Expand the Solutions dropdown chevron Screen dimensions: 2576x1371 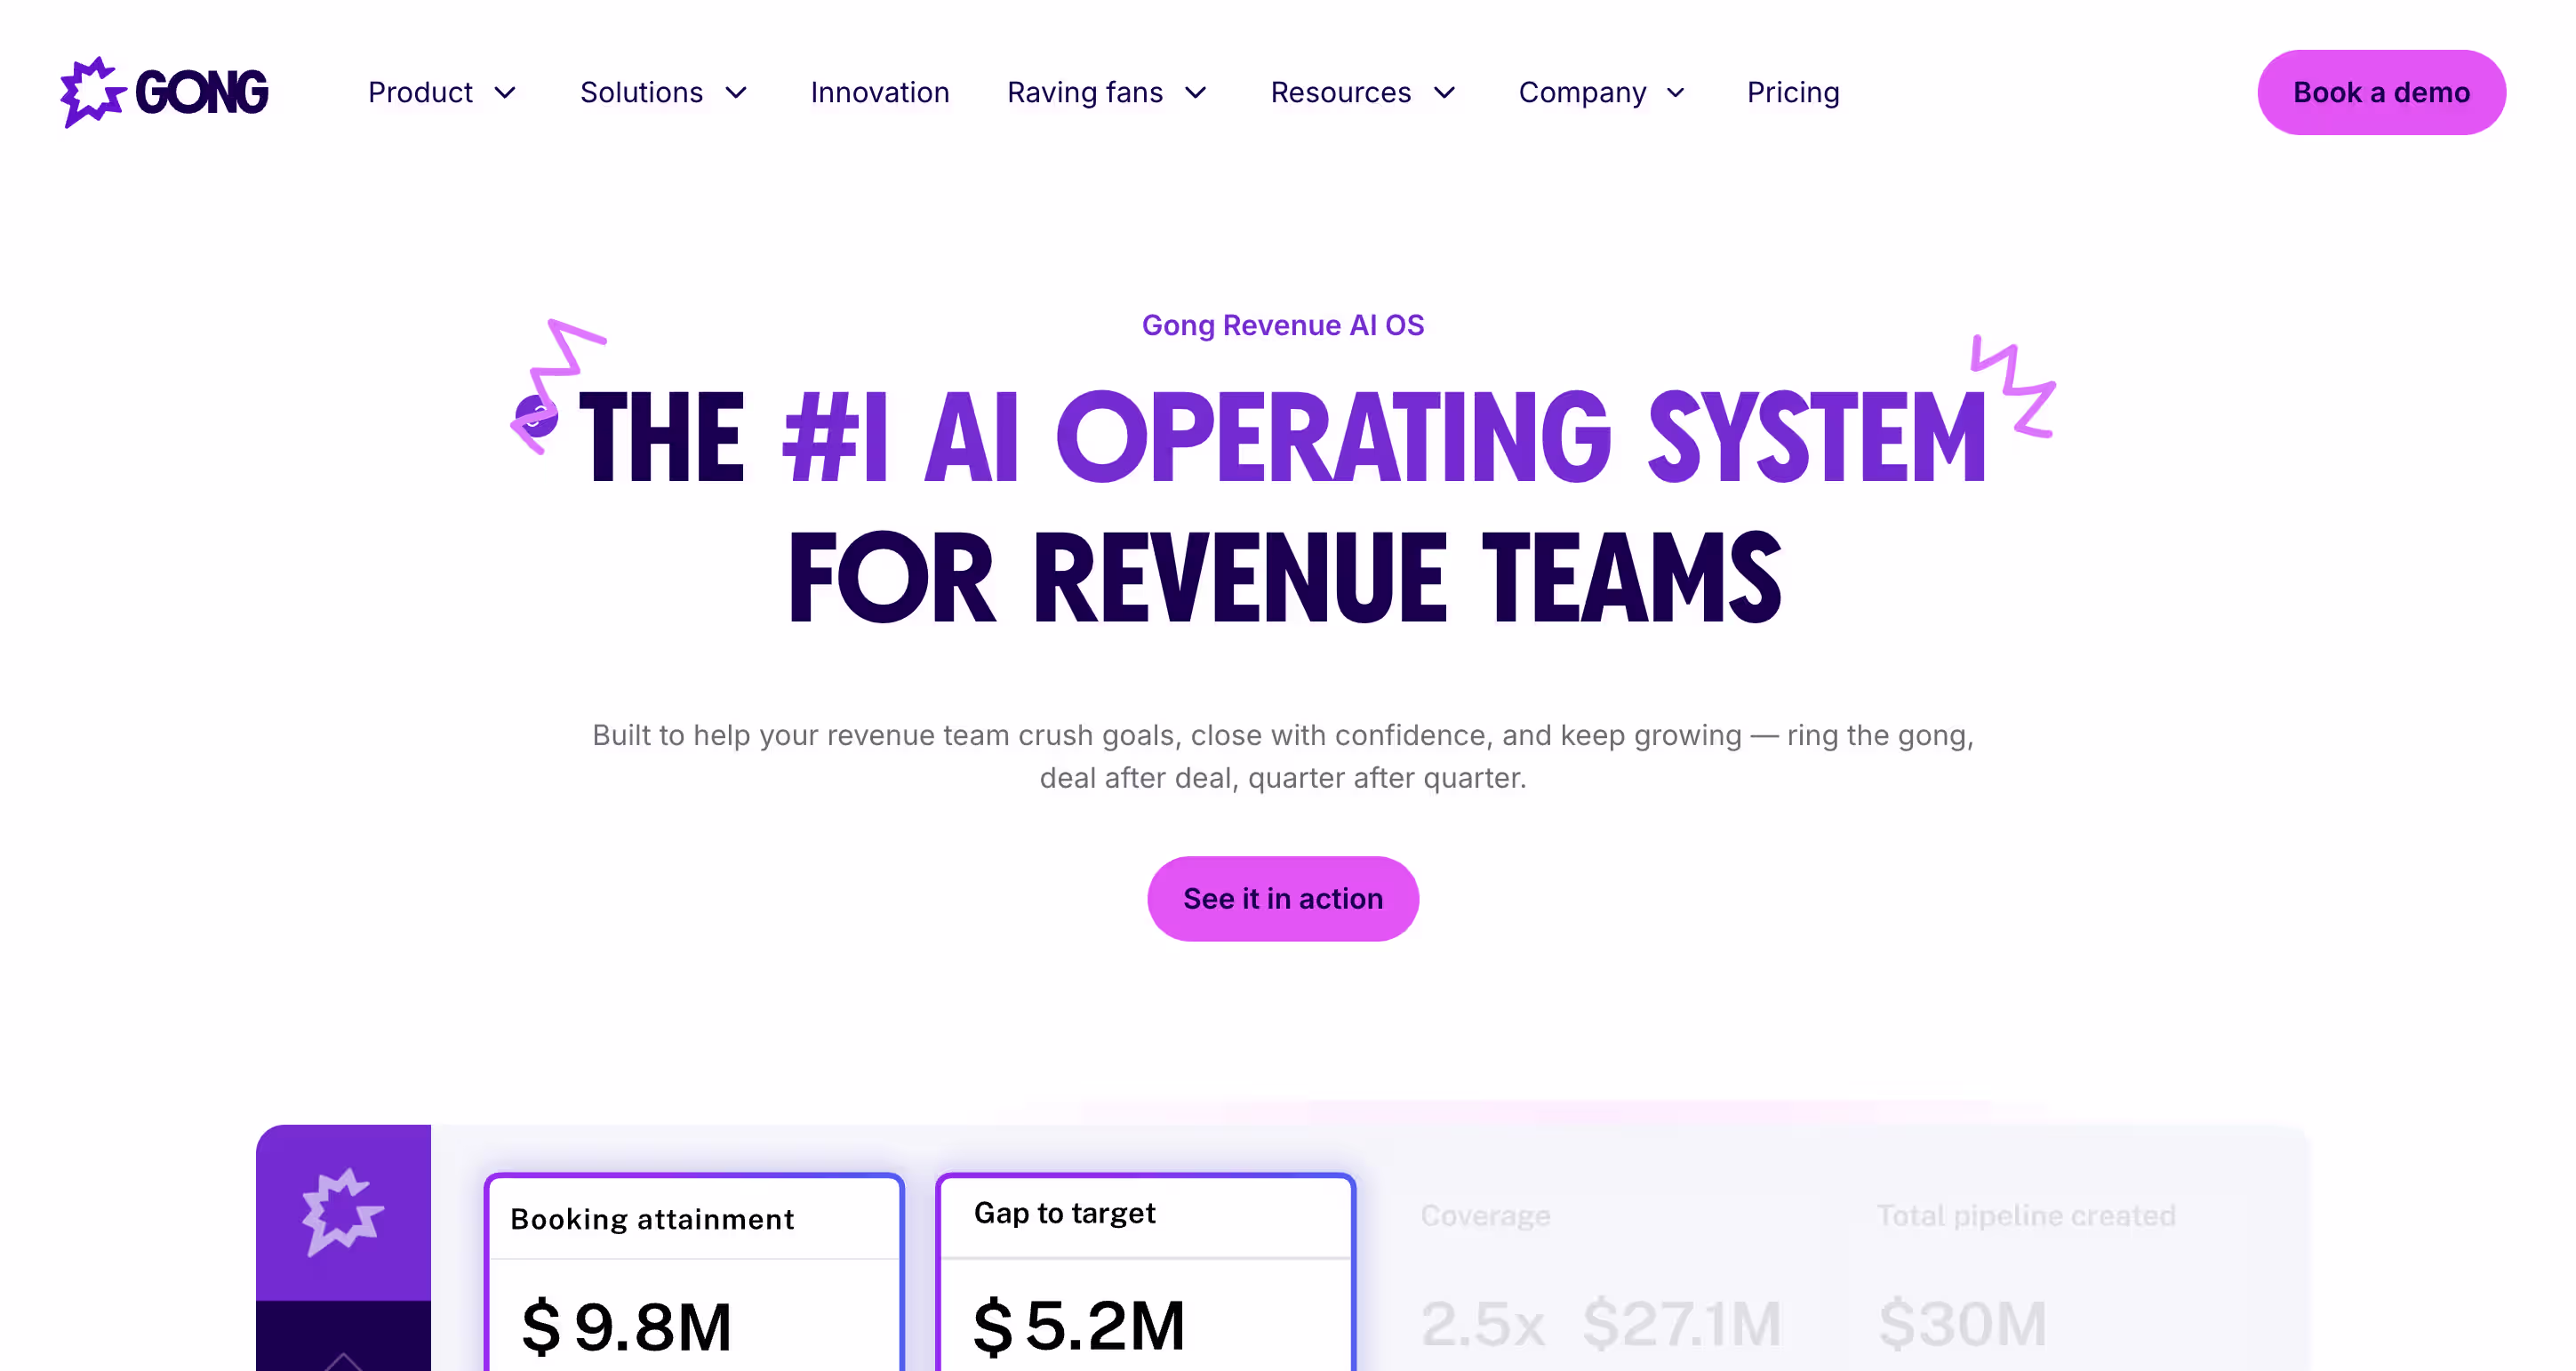point(736,93)
